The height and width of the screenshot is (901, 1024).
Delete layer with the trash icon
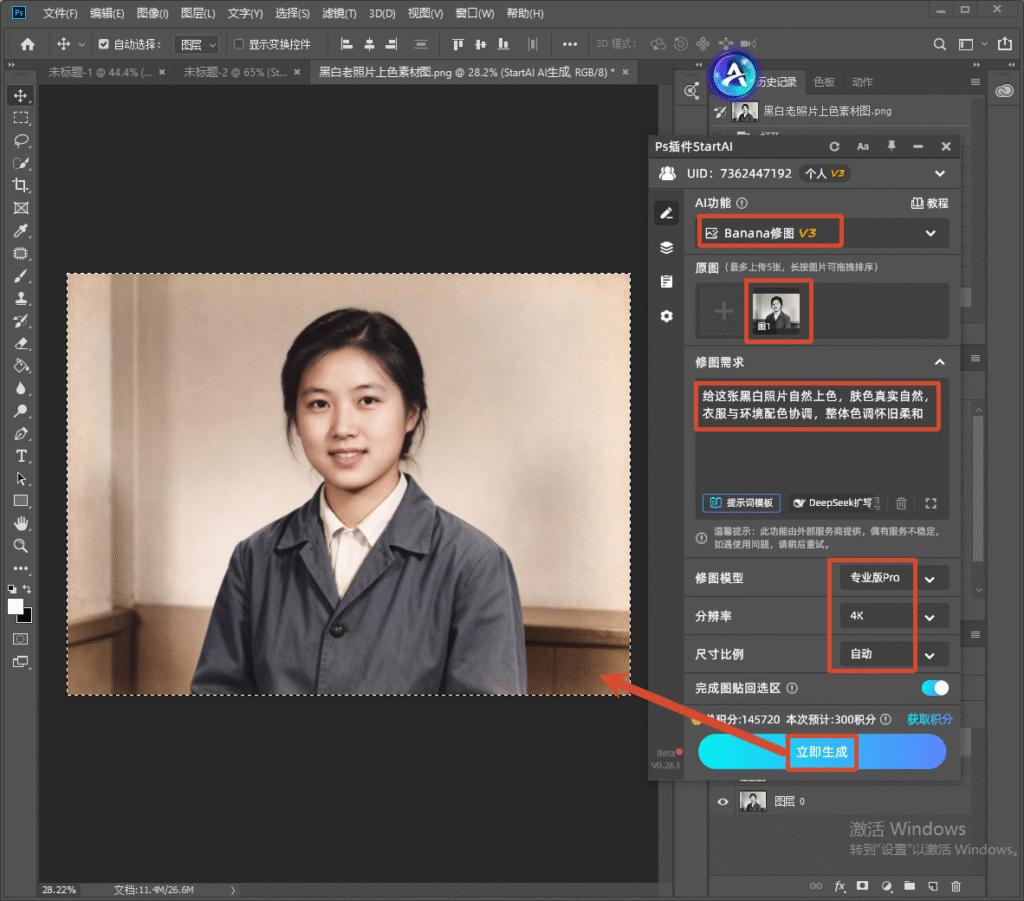click(955, 886)
